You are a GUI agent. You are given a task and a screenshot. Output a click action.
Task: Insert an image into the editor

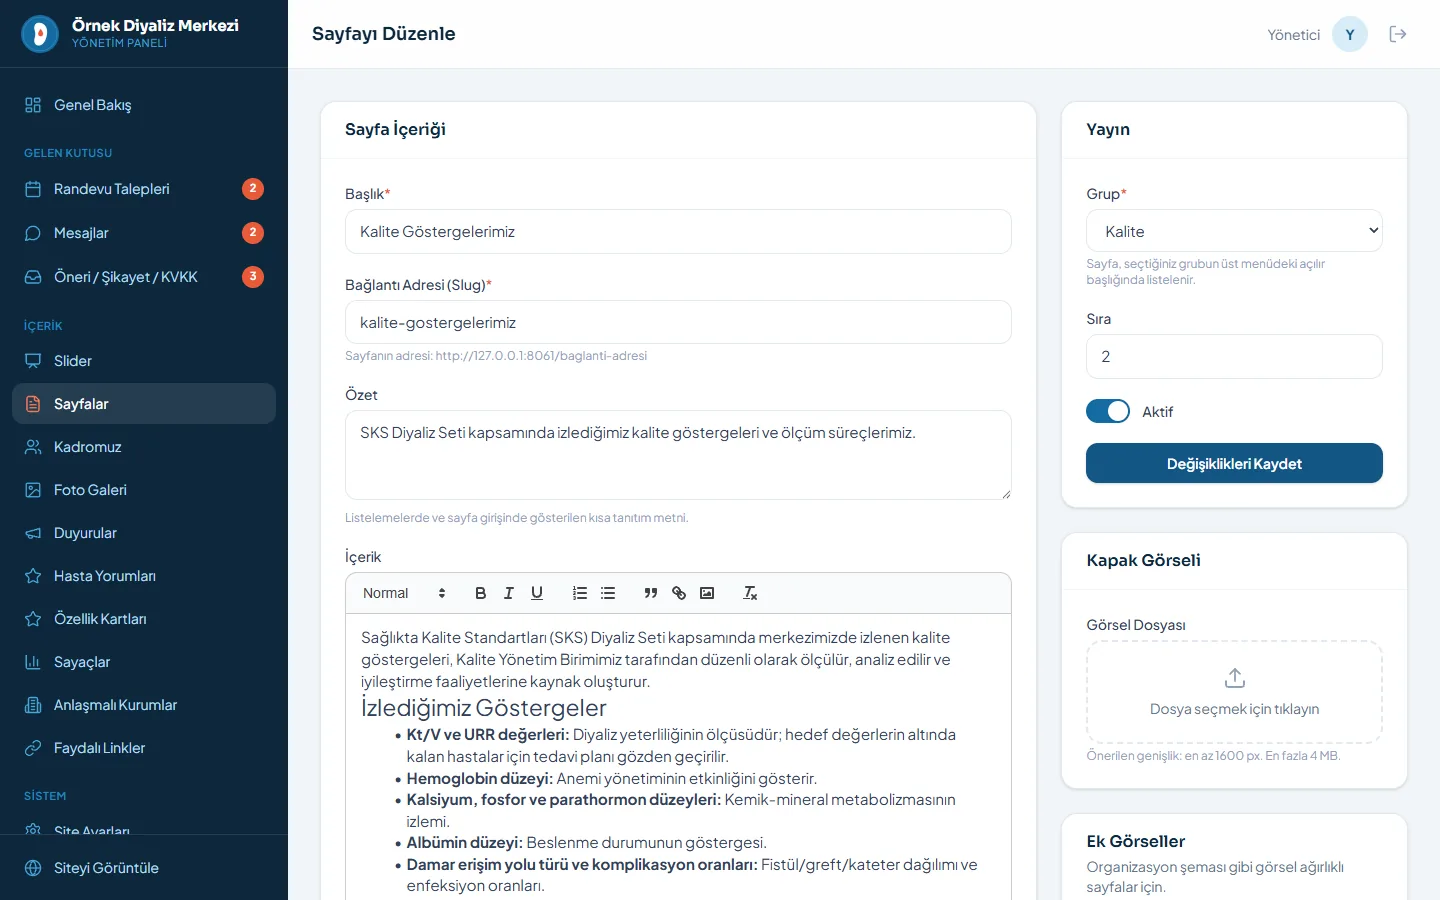[707, 593]
